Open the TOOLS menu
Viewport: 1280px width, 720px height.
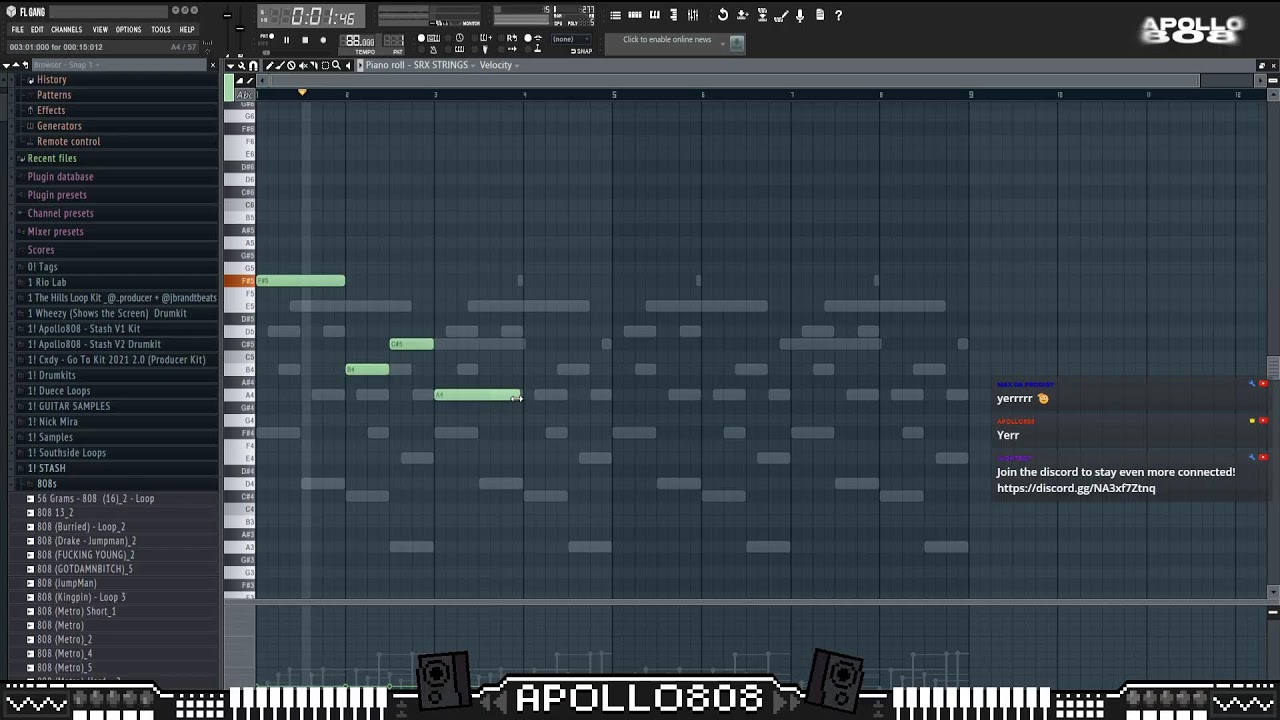coord(161,29)
